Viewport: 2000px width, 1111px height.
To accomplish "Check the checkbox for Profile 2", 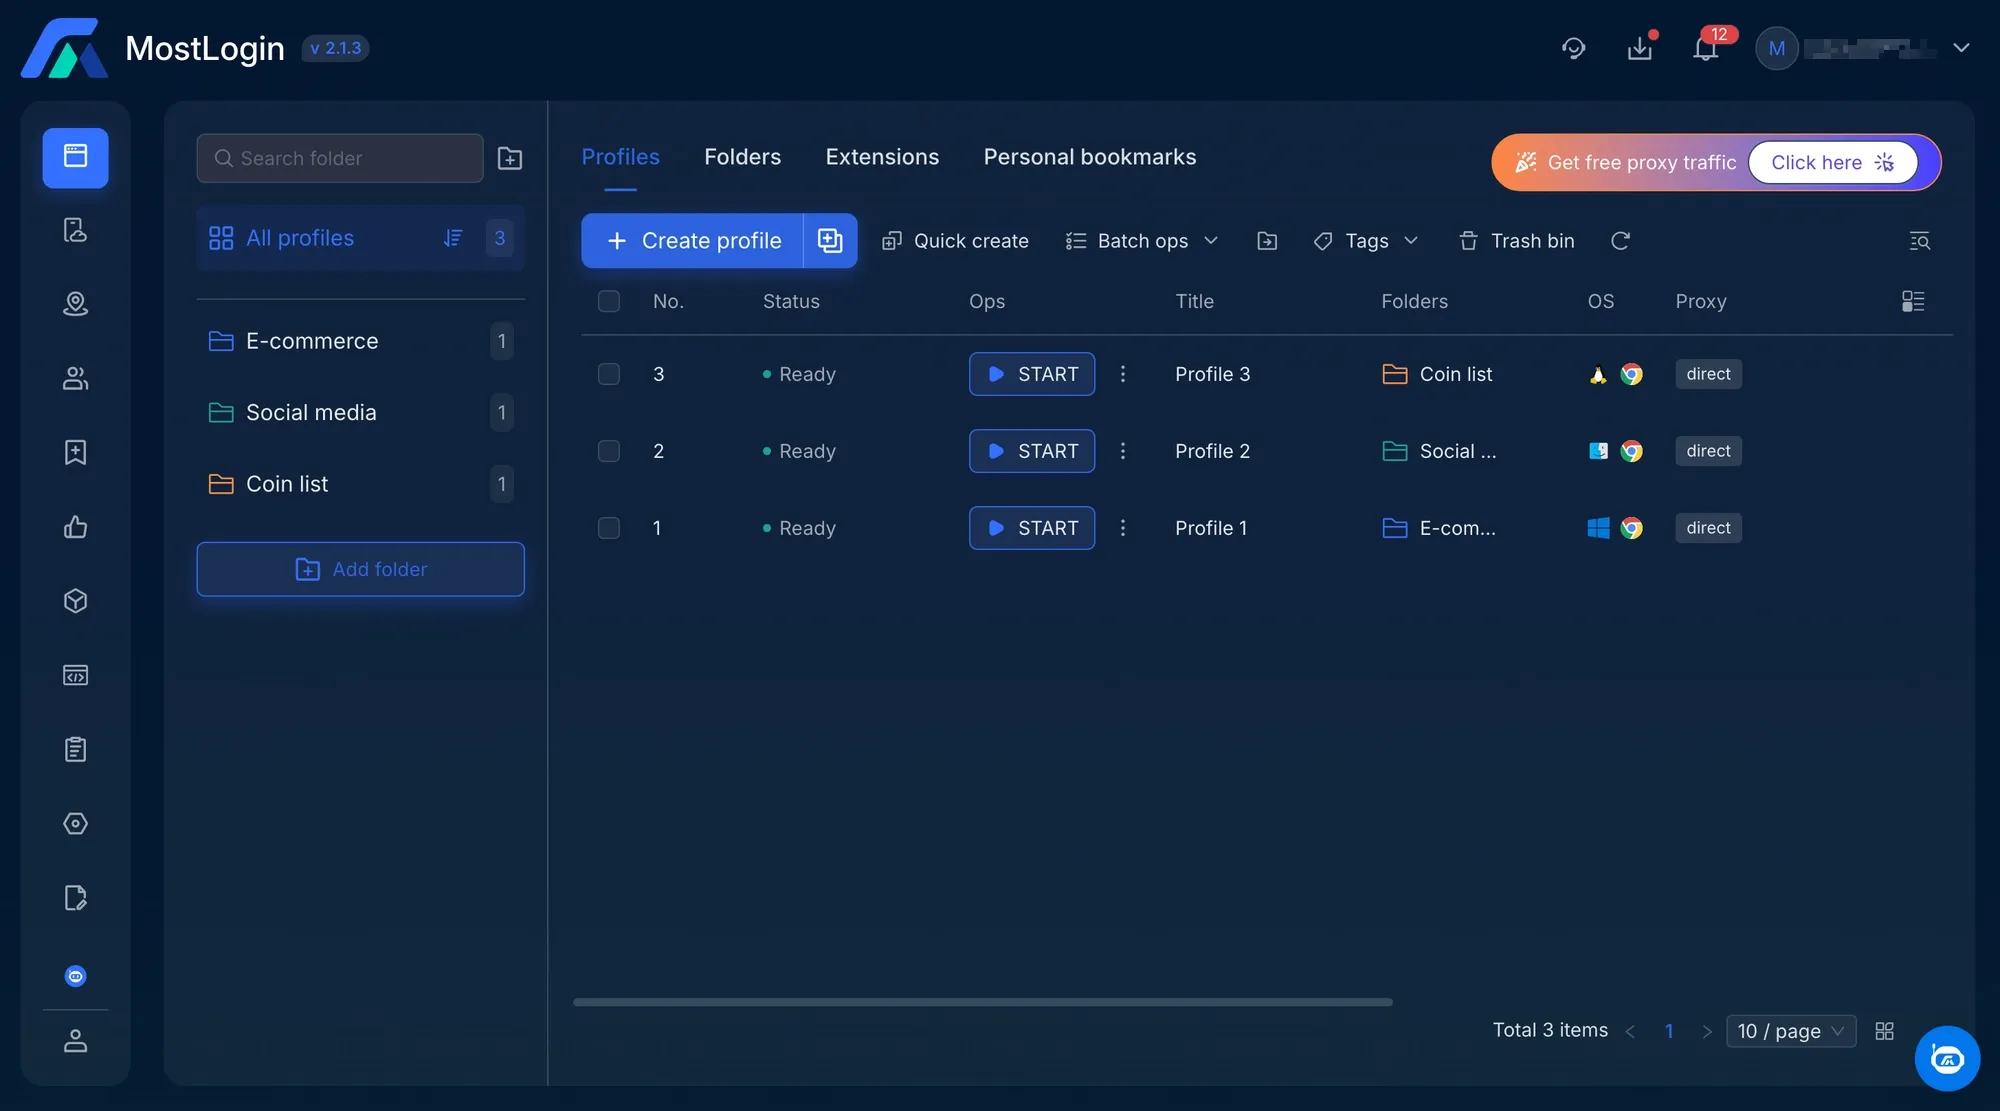I will tap(608, 451).
